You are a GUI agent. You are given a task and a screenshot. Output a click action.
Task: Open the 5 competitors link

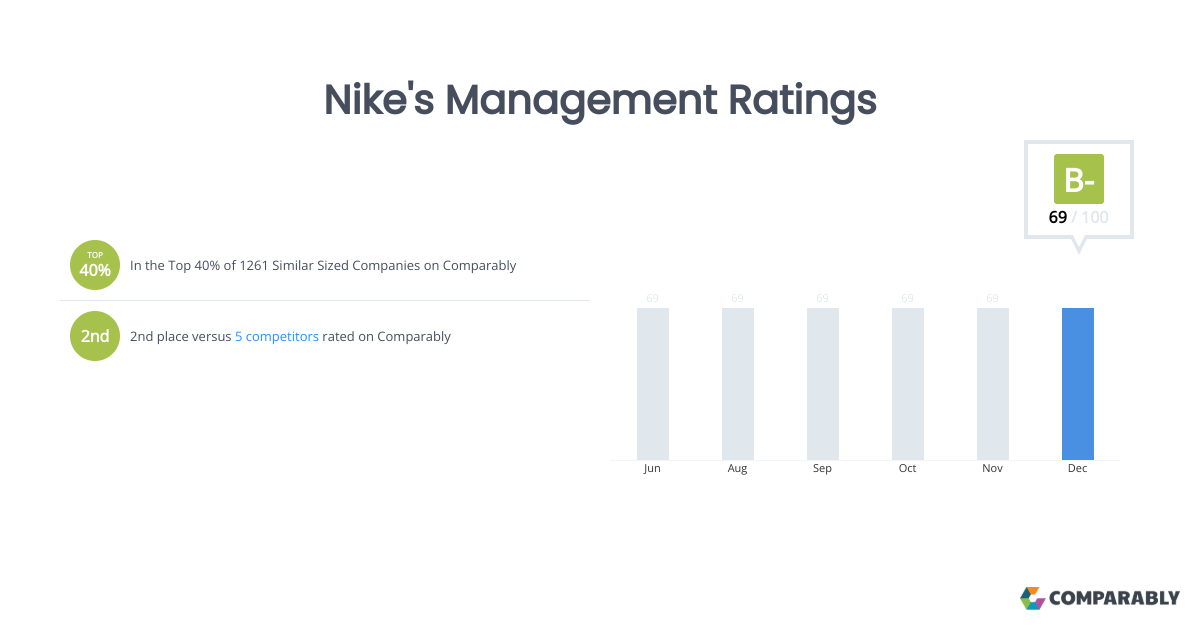277,337
